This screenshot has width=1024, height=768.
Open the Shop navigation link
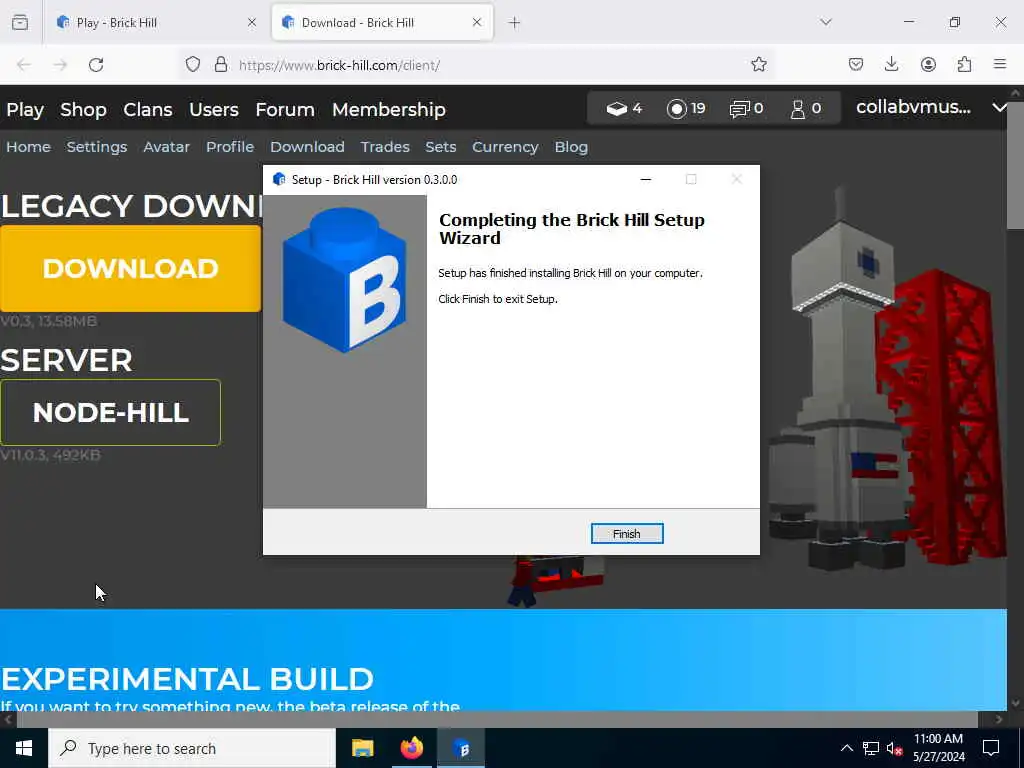coord(83,109)
